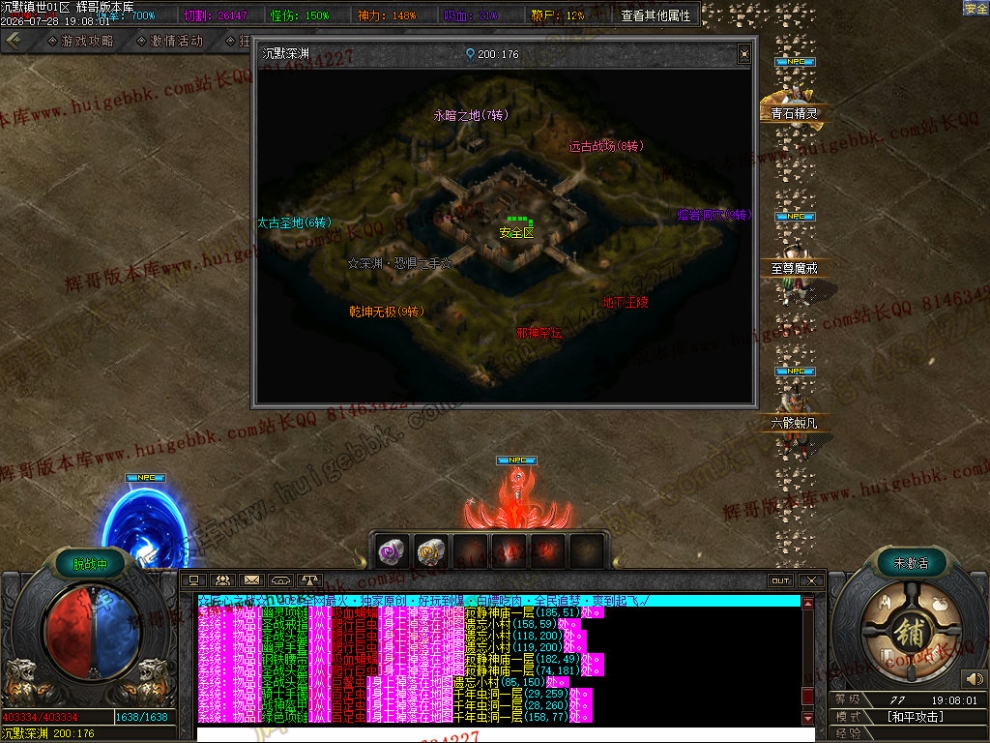Click the 神力: 148% stat

[x=386, y=15]
